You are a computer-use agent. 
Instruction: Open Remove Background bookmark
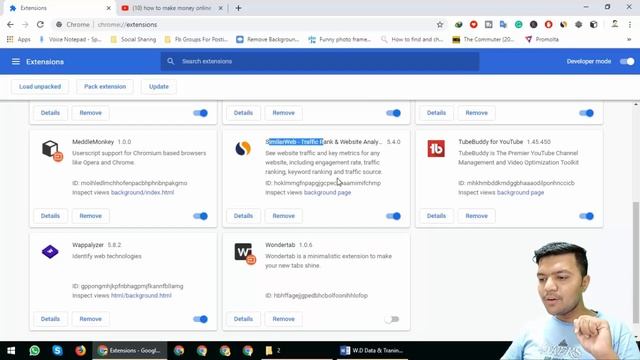coord(268,39)
